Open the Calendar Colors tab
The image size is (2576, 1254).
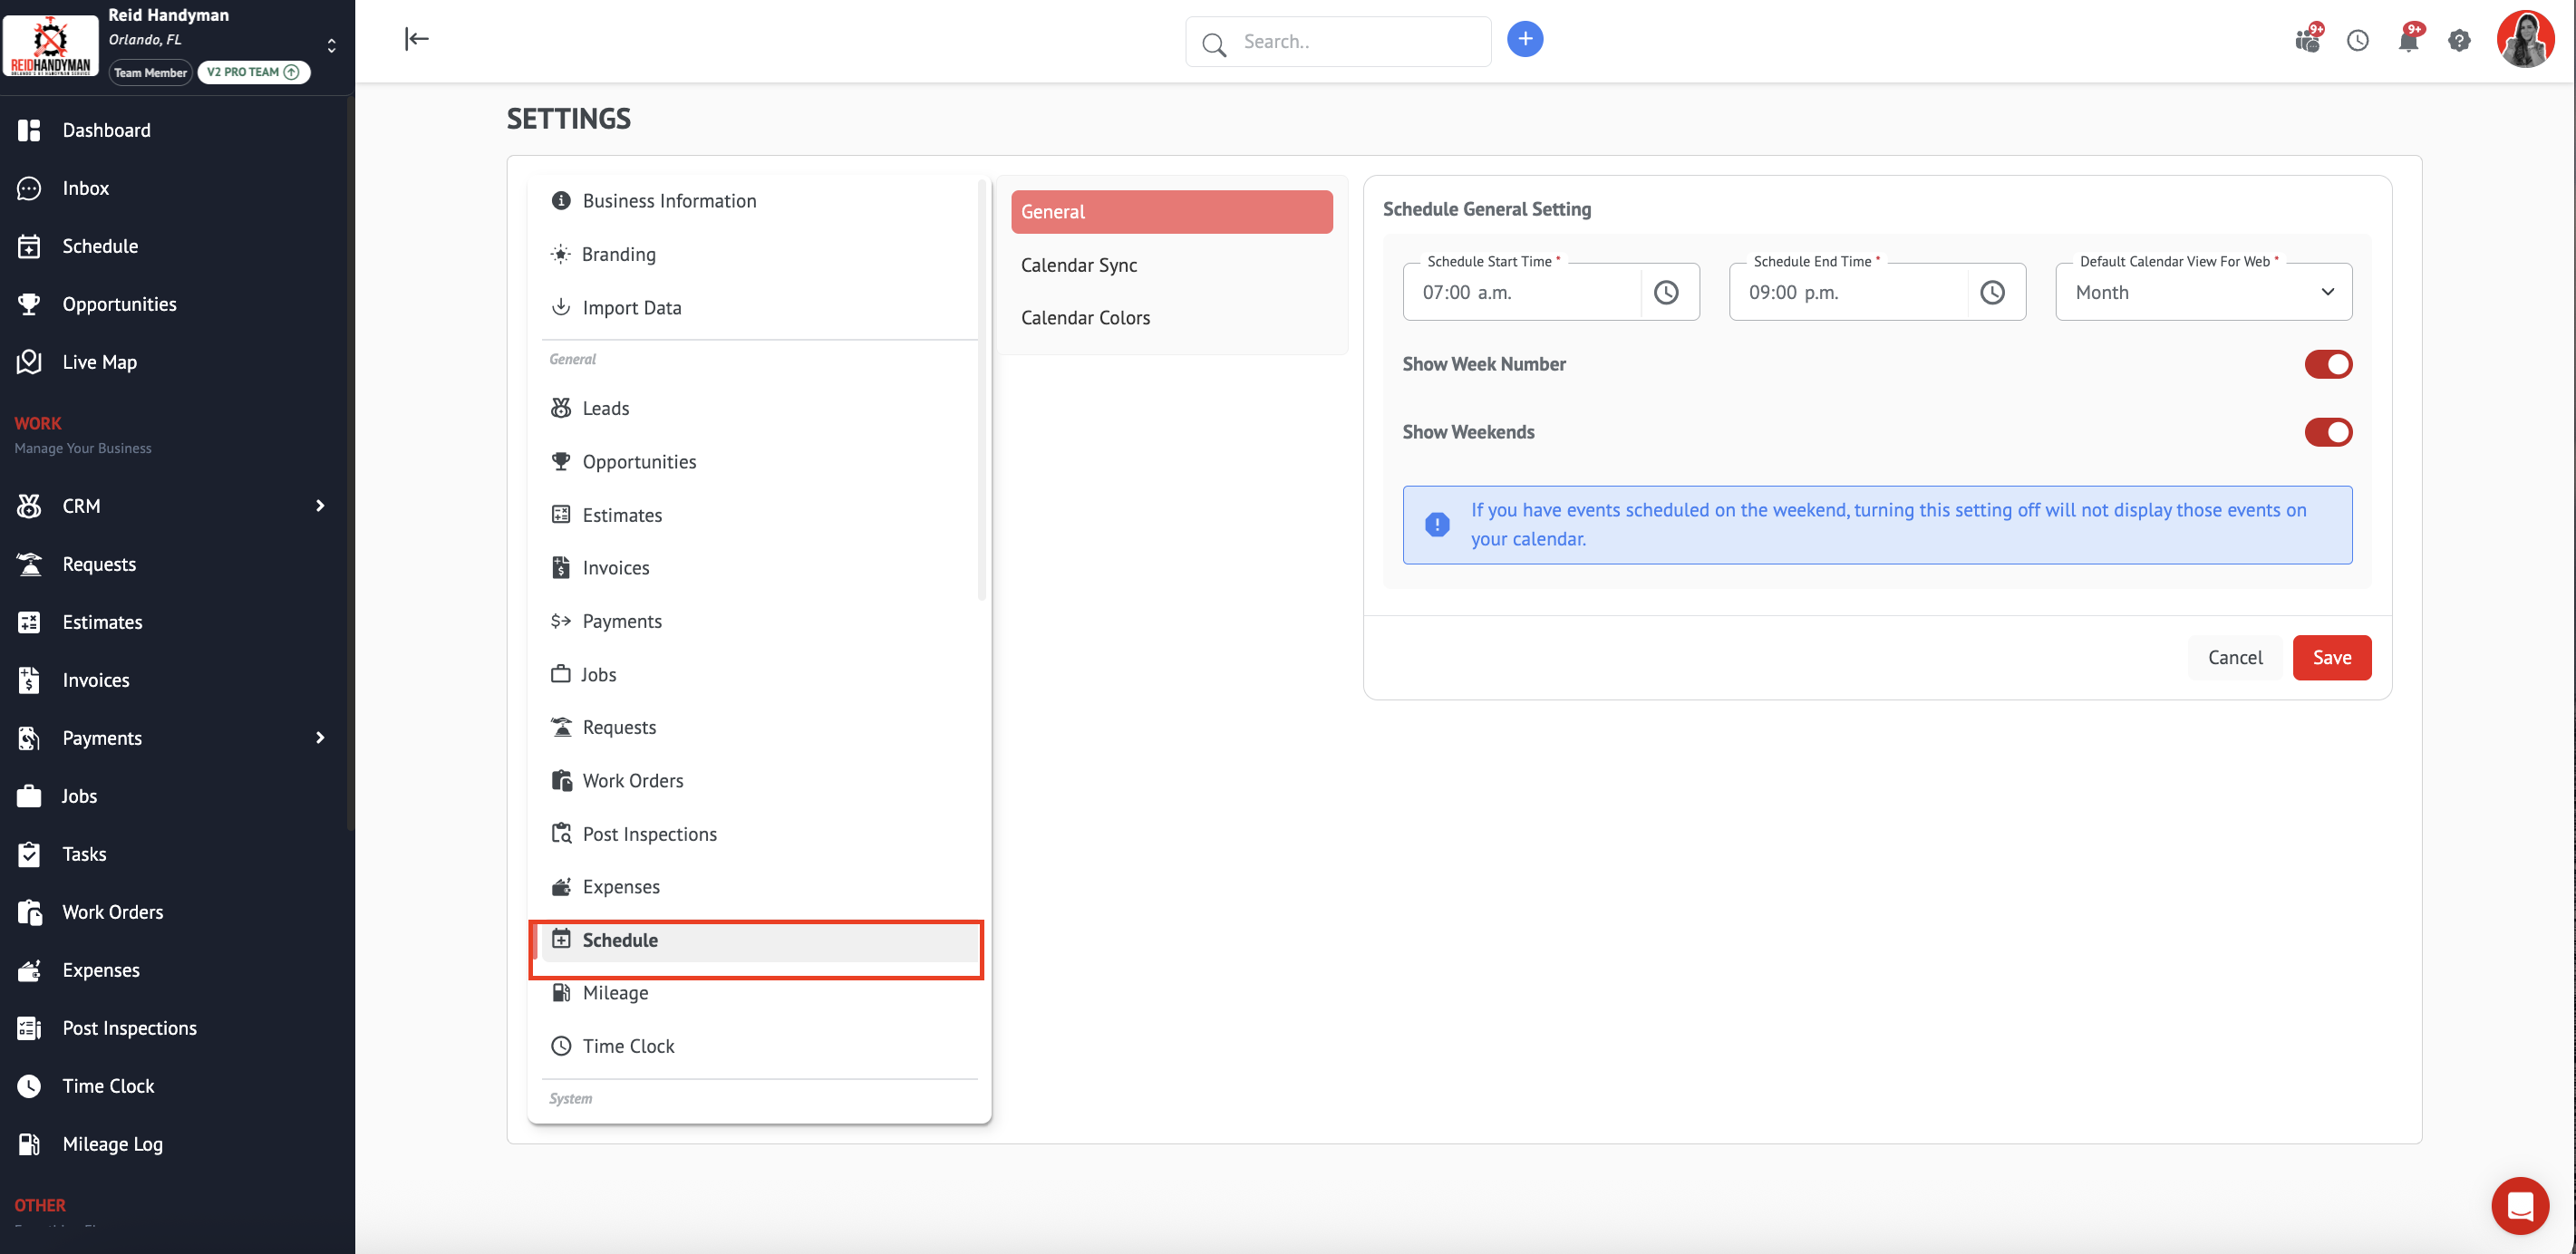tap(1085, 318)
